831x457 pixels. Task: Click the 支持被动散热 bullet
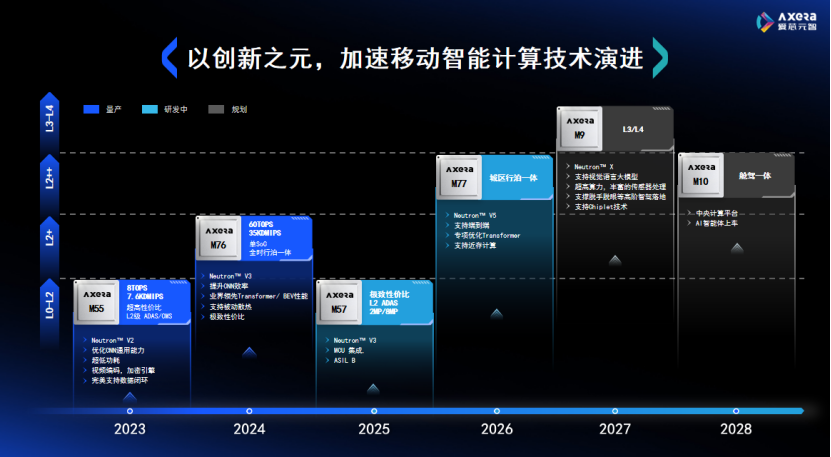pos(231,307)
